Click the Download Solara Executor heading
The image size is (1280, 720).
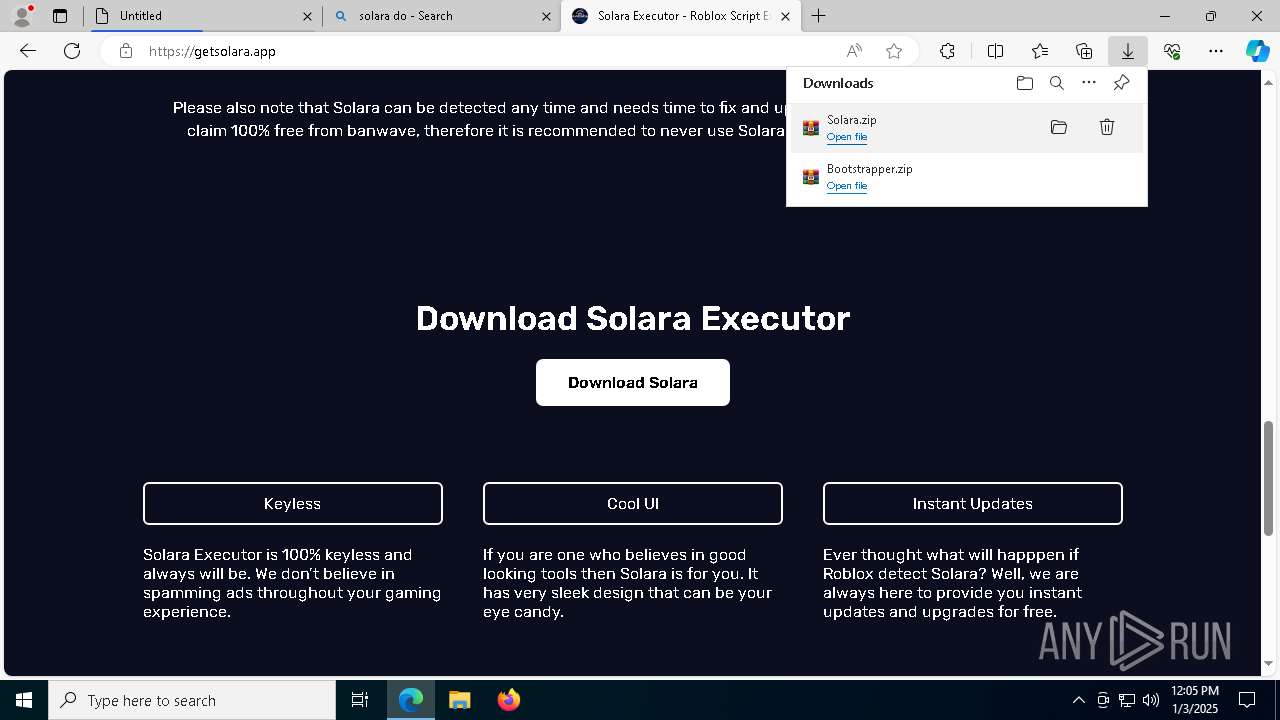click(x=633, y=318)
